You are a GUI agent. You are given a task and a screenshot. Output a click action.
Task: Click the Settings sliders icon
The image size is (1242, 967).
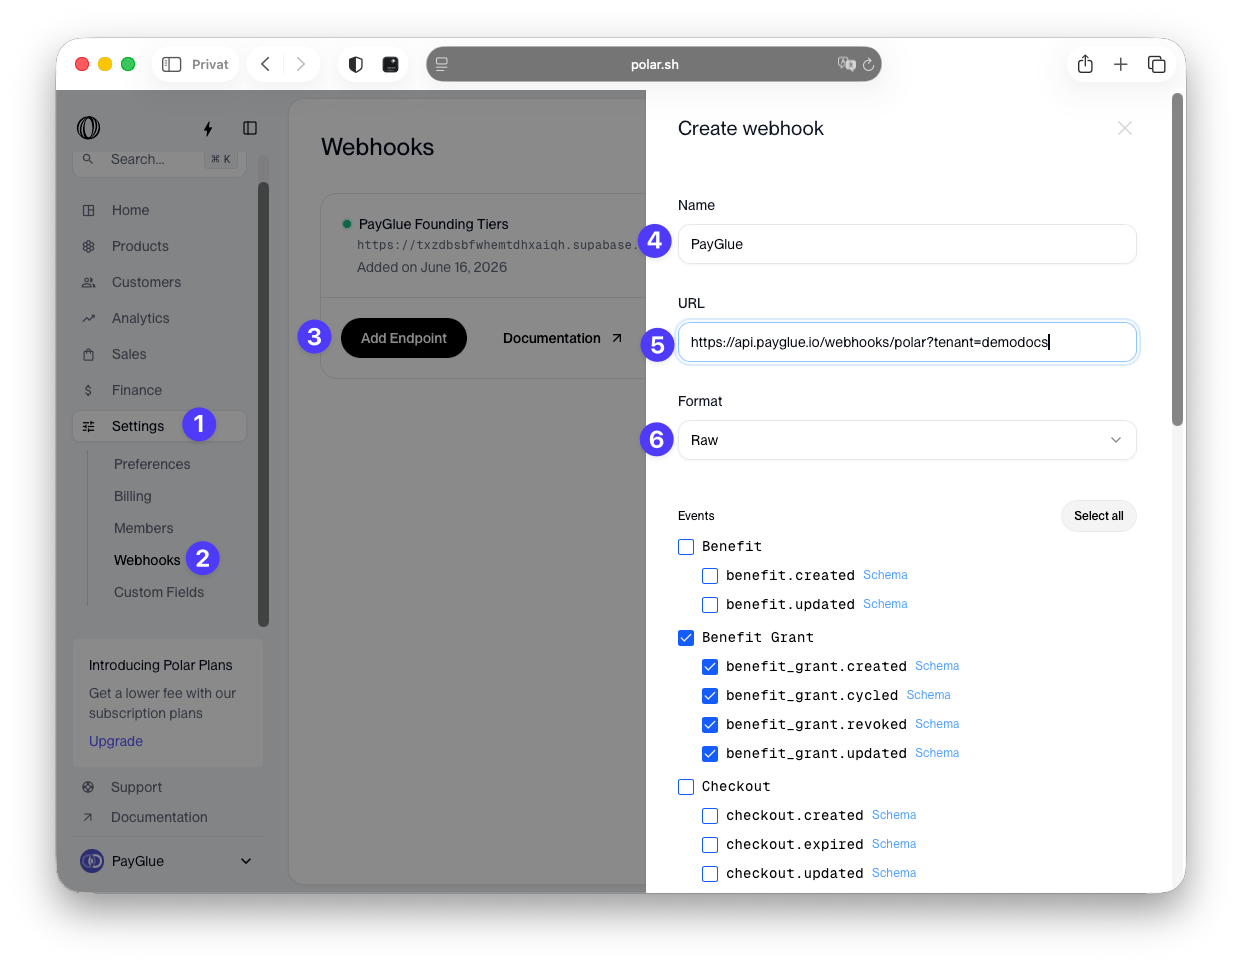click(89, 426)
